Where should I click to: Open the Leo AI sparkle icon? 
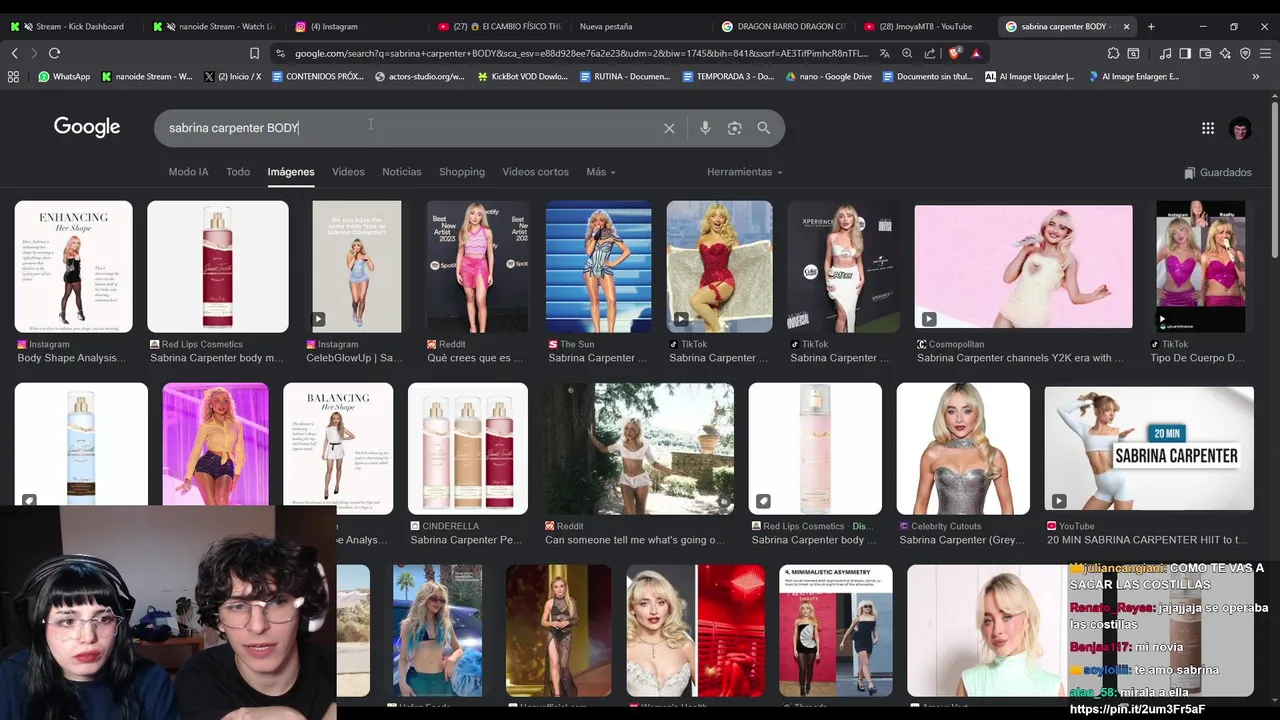(x=1225, y=53)
